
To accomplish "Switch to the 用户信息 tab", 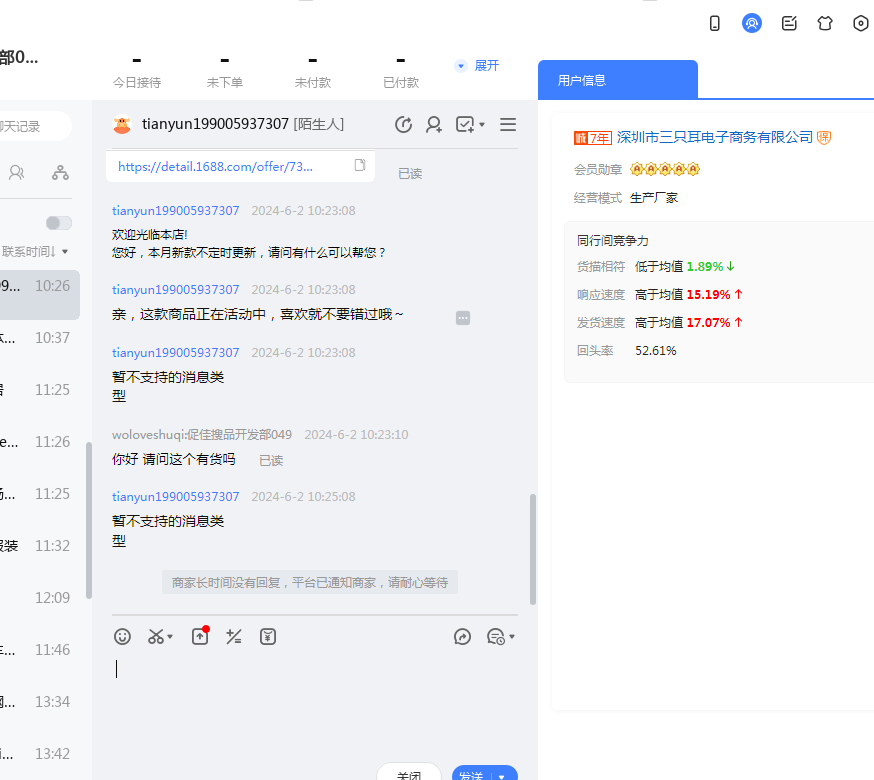I will [x=582, y=80].
